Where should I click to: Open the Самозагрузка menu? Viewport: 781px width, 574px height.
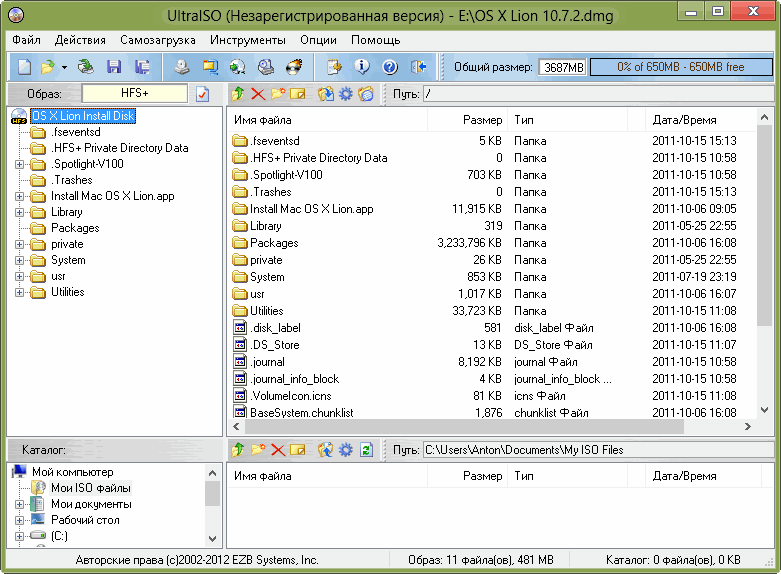tap(158, 40)
